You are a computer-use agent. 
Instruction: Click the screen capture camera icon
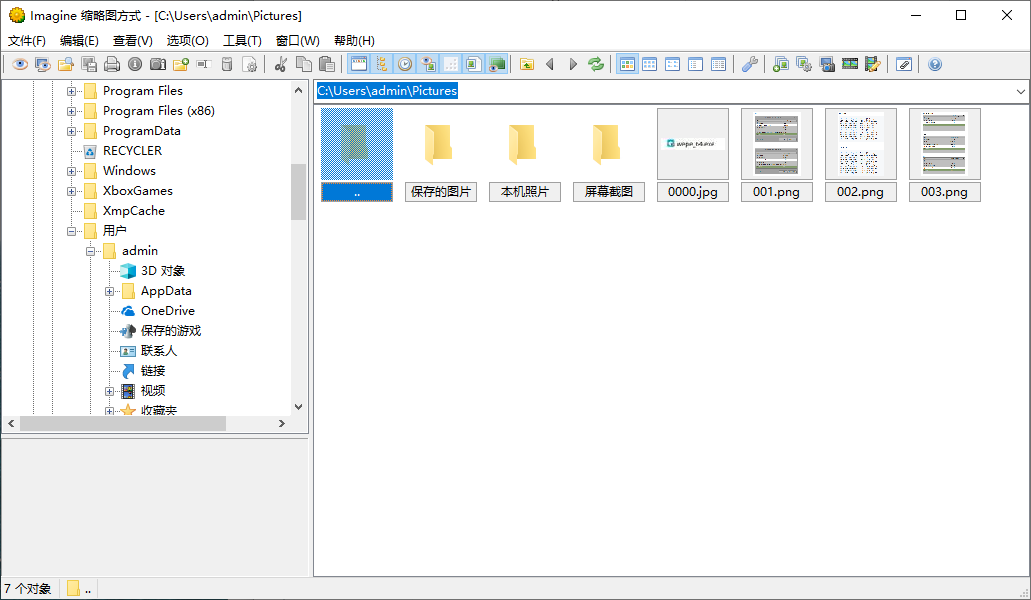827,64
